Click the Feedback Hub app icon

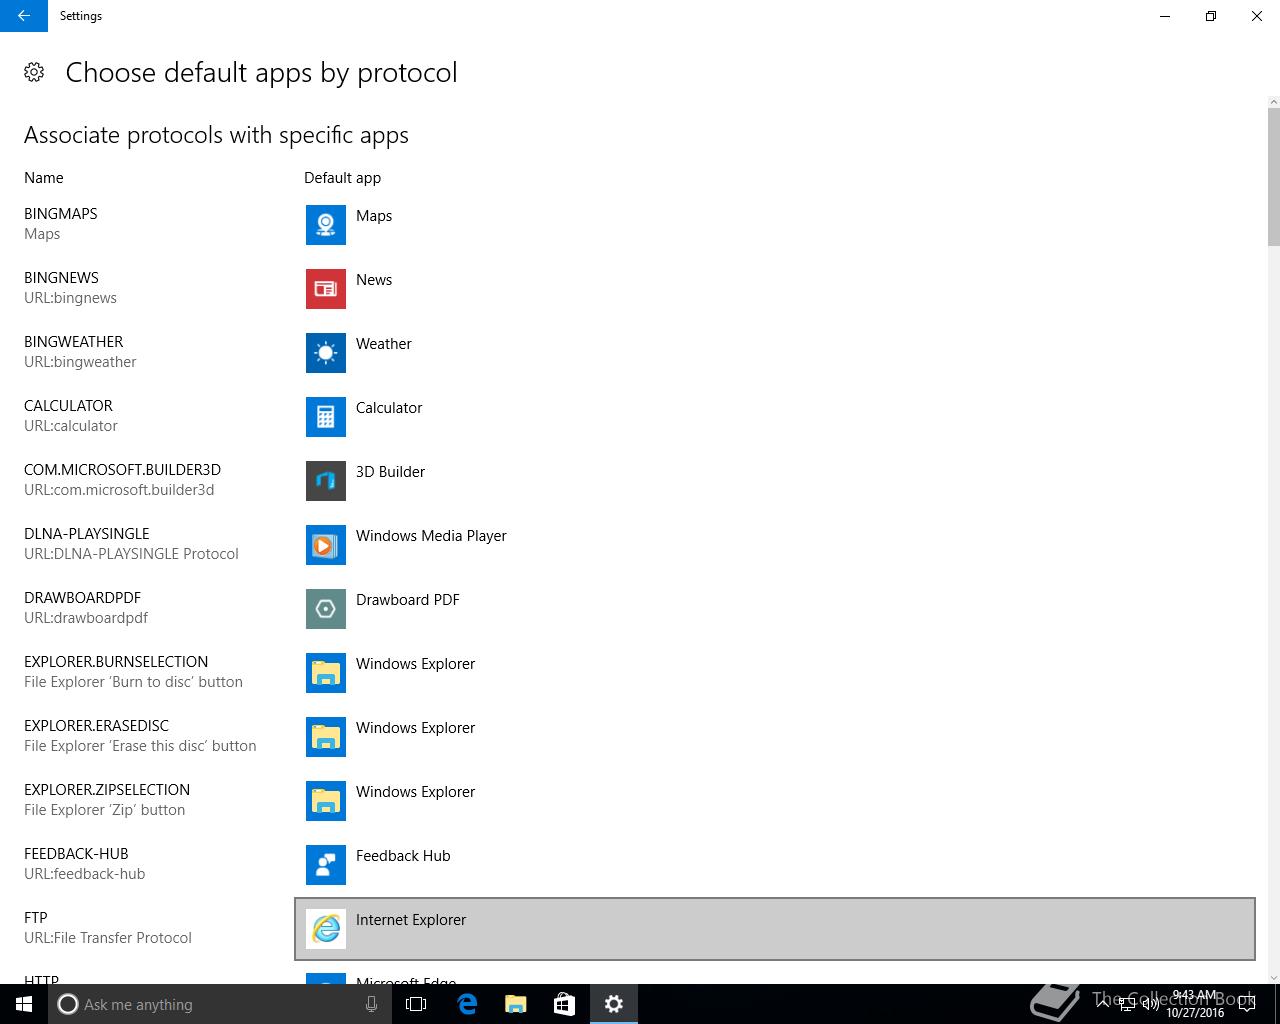(x=326, y=865)
